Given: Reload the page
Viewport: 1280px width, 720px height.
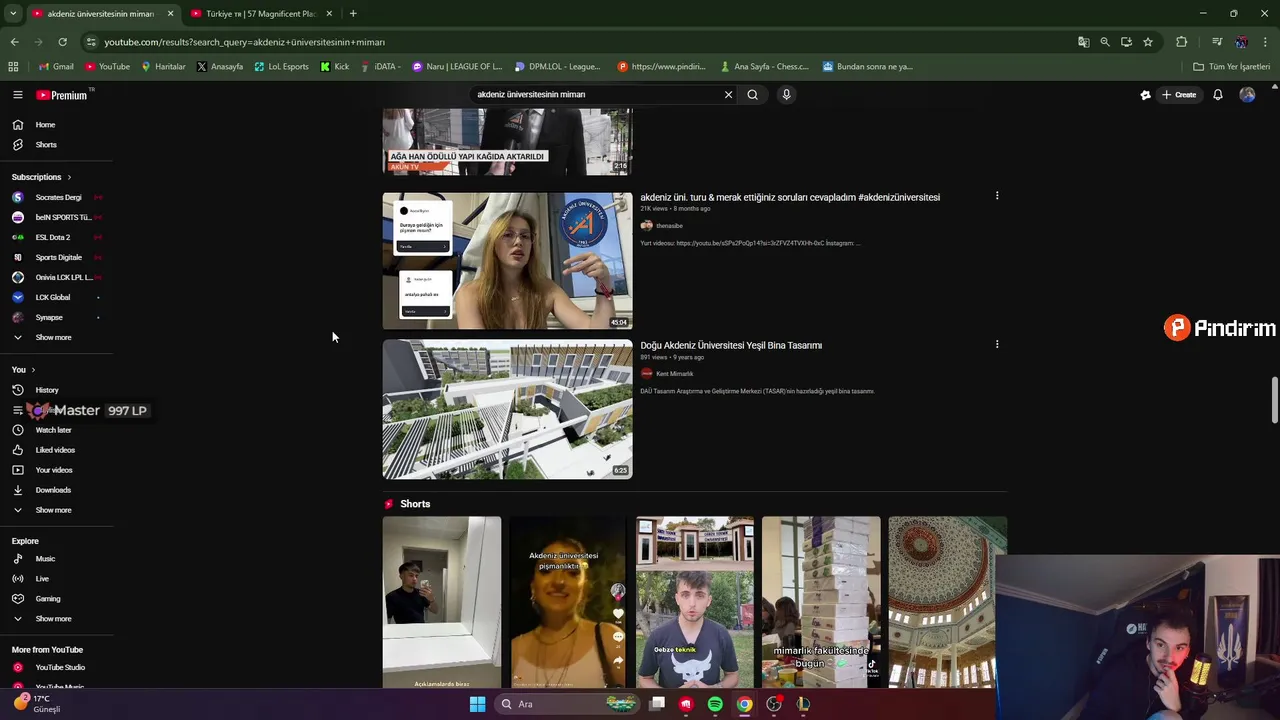Looking at the screenshot, I should coord(62,42).
